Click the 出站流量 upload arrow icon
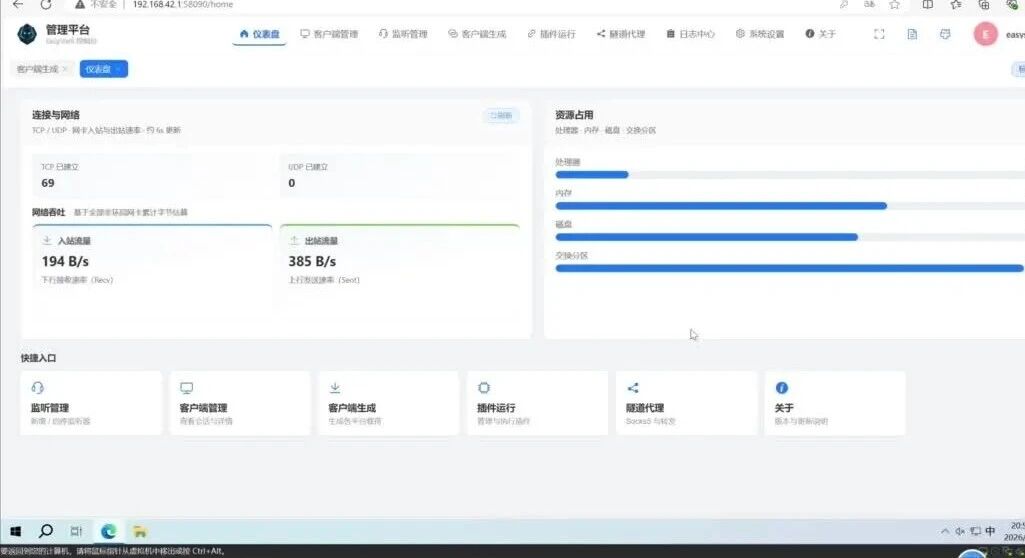 pyautogui.click(x=294, y=240)
